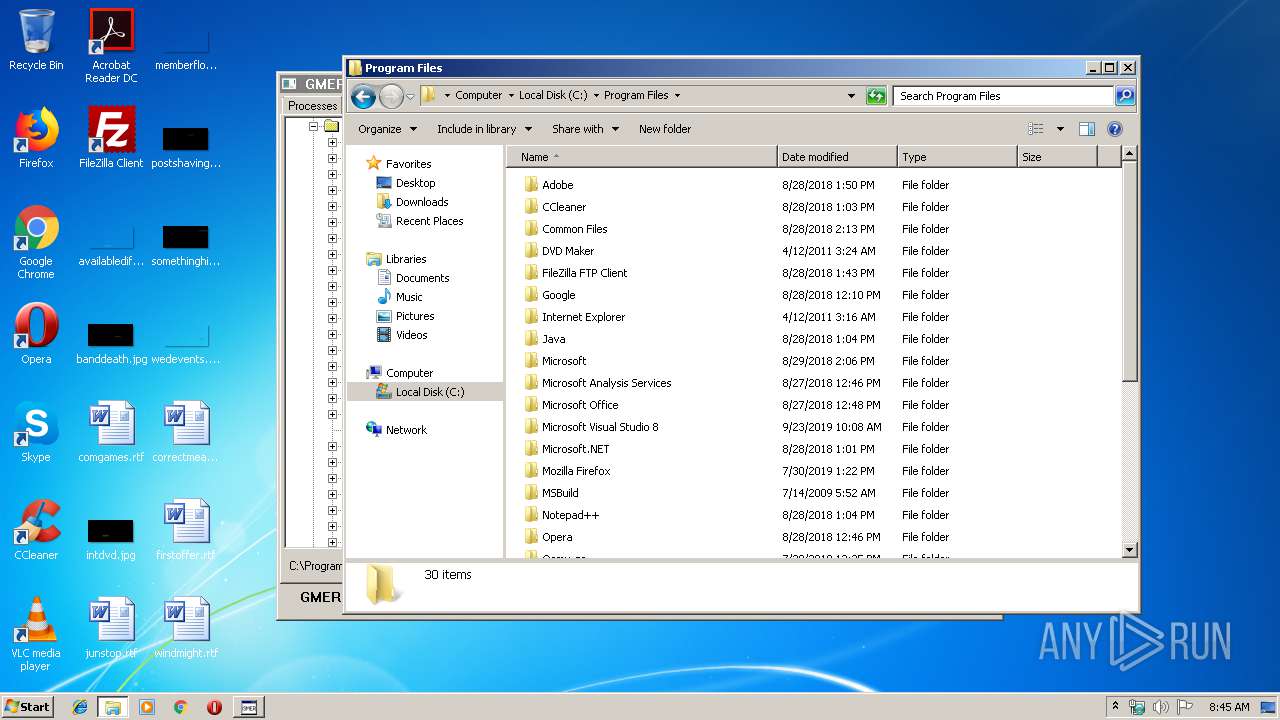Open recent pages dropdown beside Forward
Image resolution: width=1280 pixels, height=720 pixels.
410,97
